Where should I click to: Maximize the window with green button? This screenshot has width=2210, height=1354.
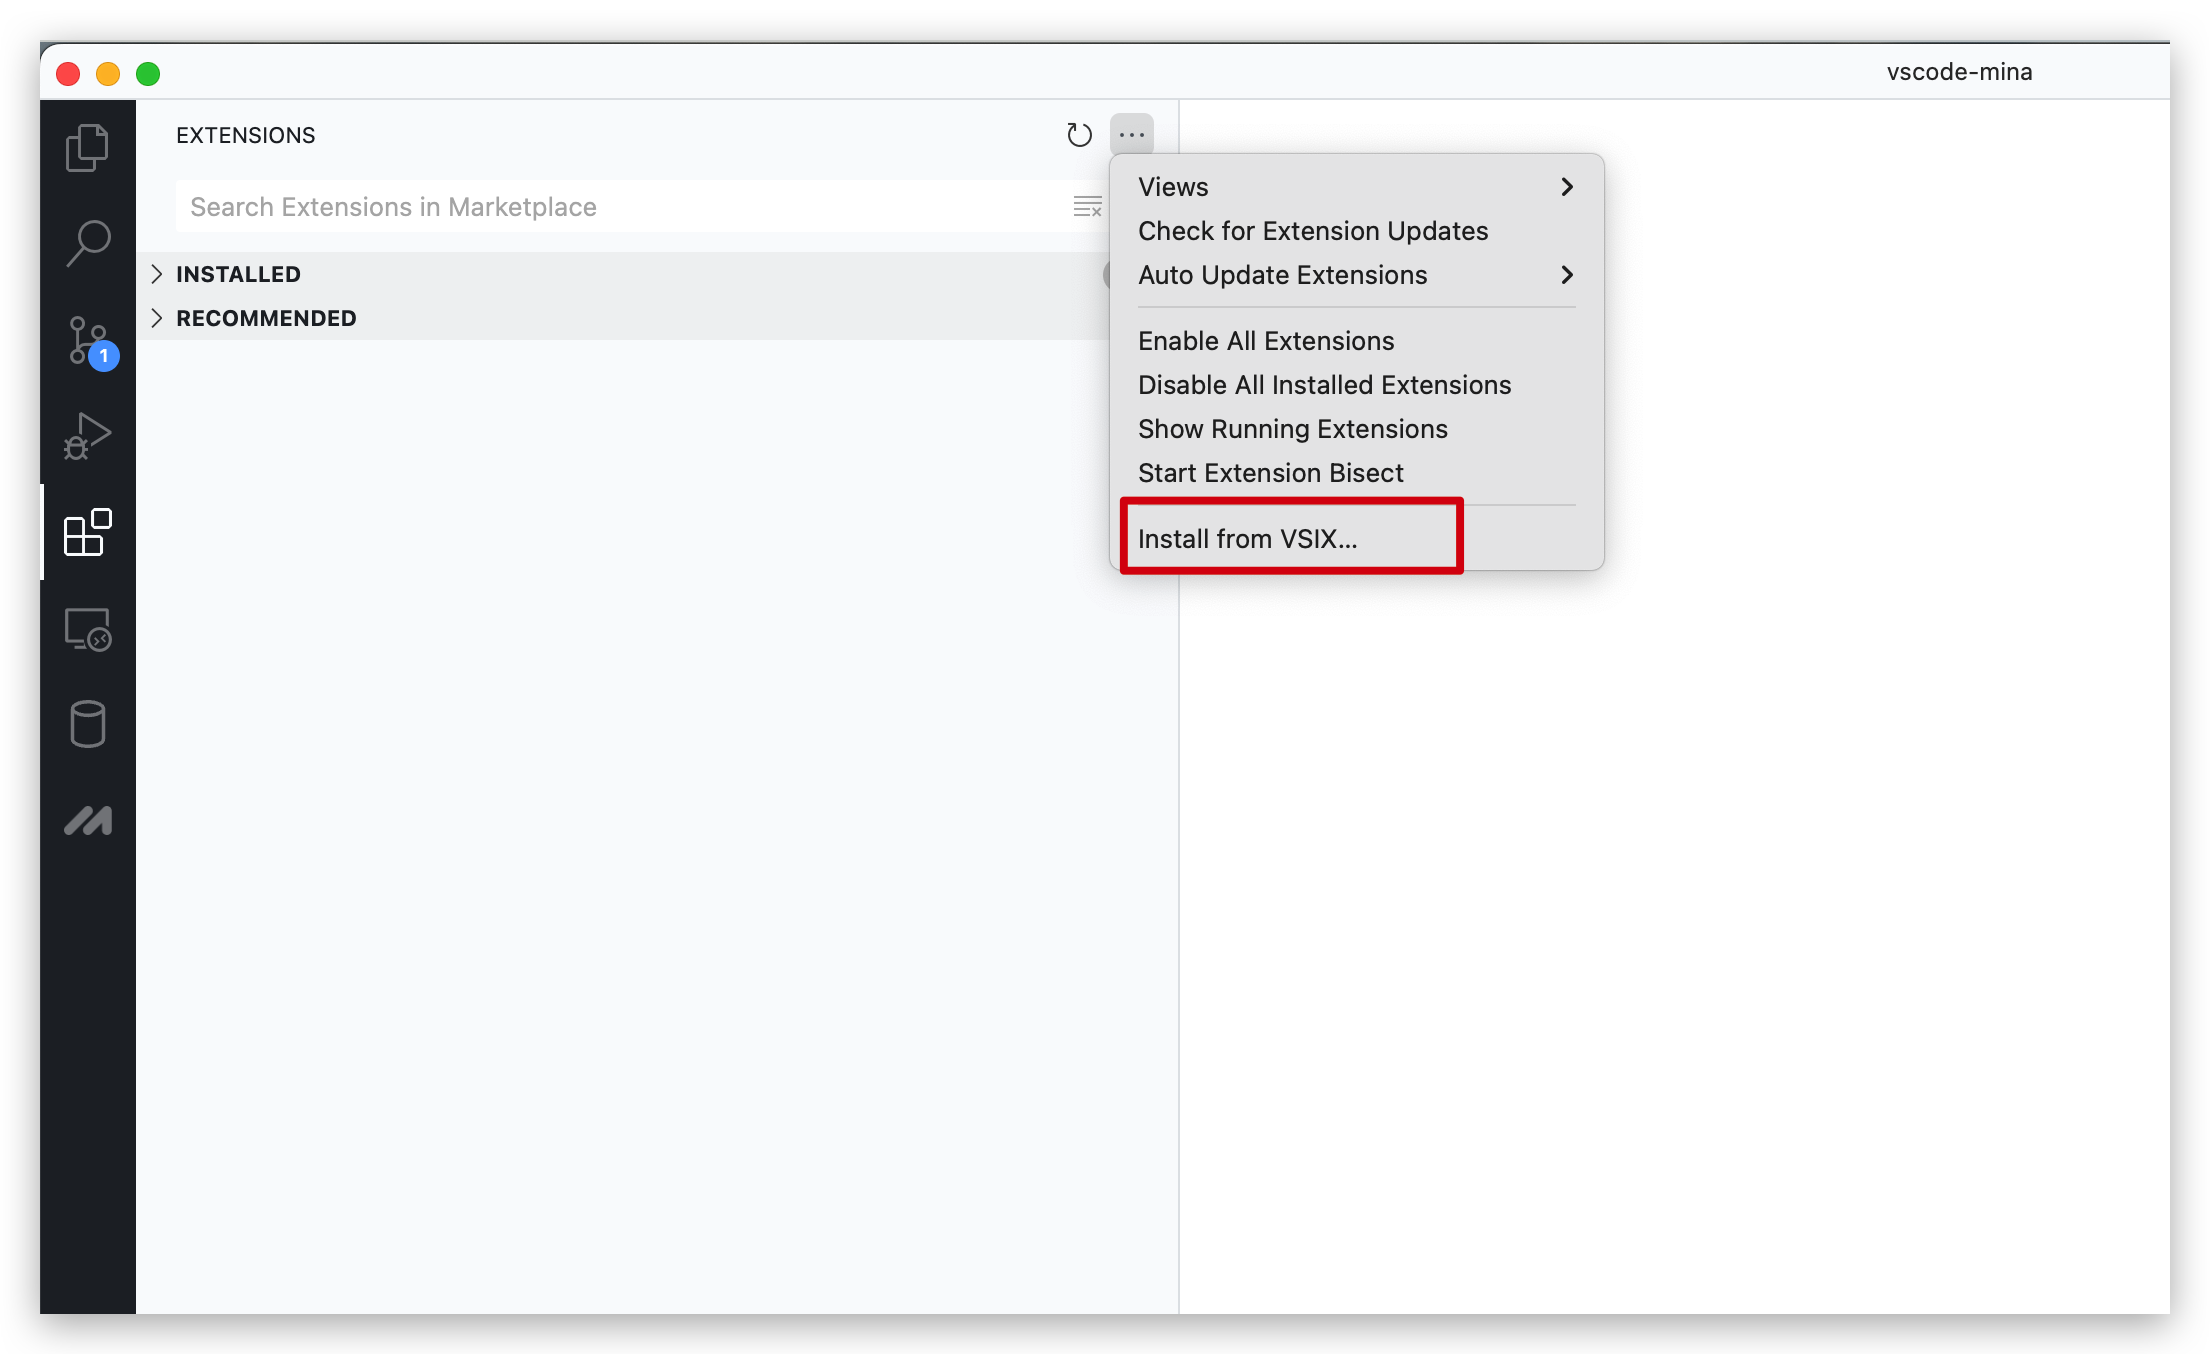pos(148,74)
